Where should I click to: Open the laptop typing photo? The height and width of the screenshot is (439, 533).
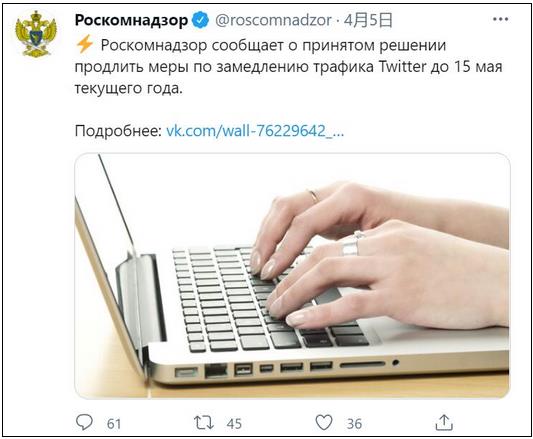[292, 275]
